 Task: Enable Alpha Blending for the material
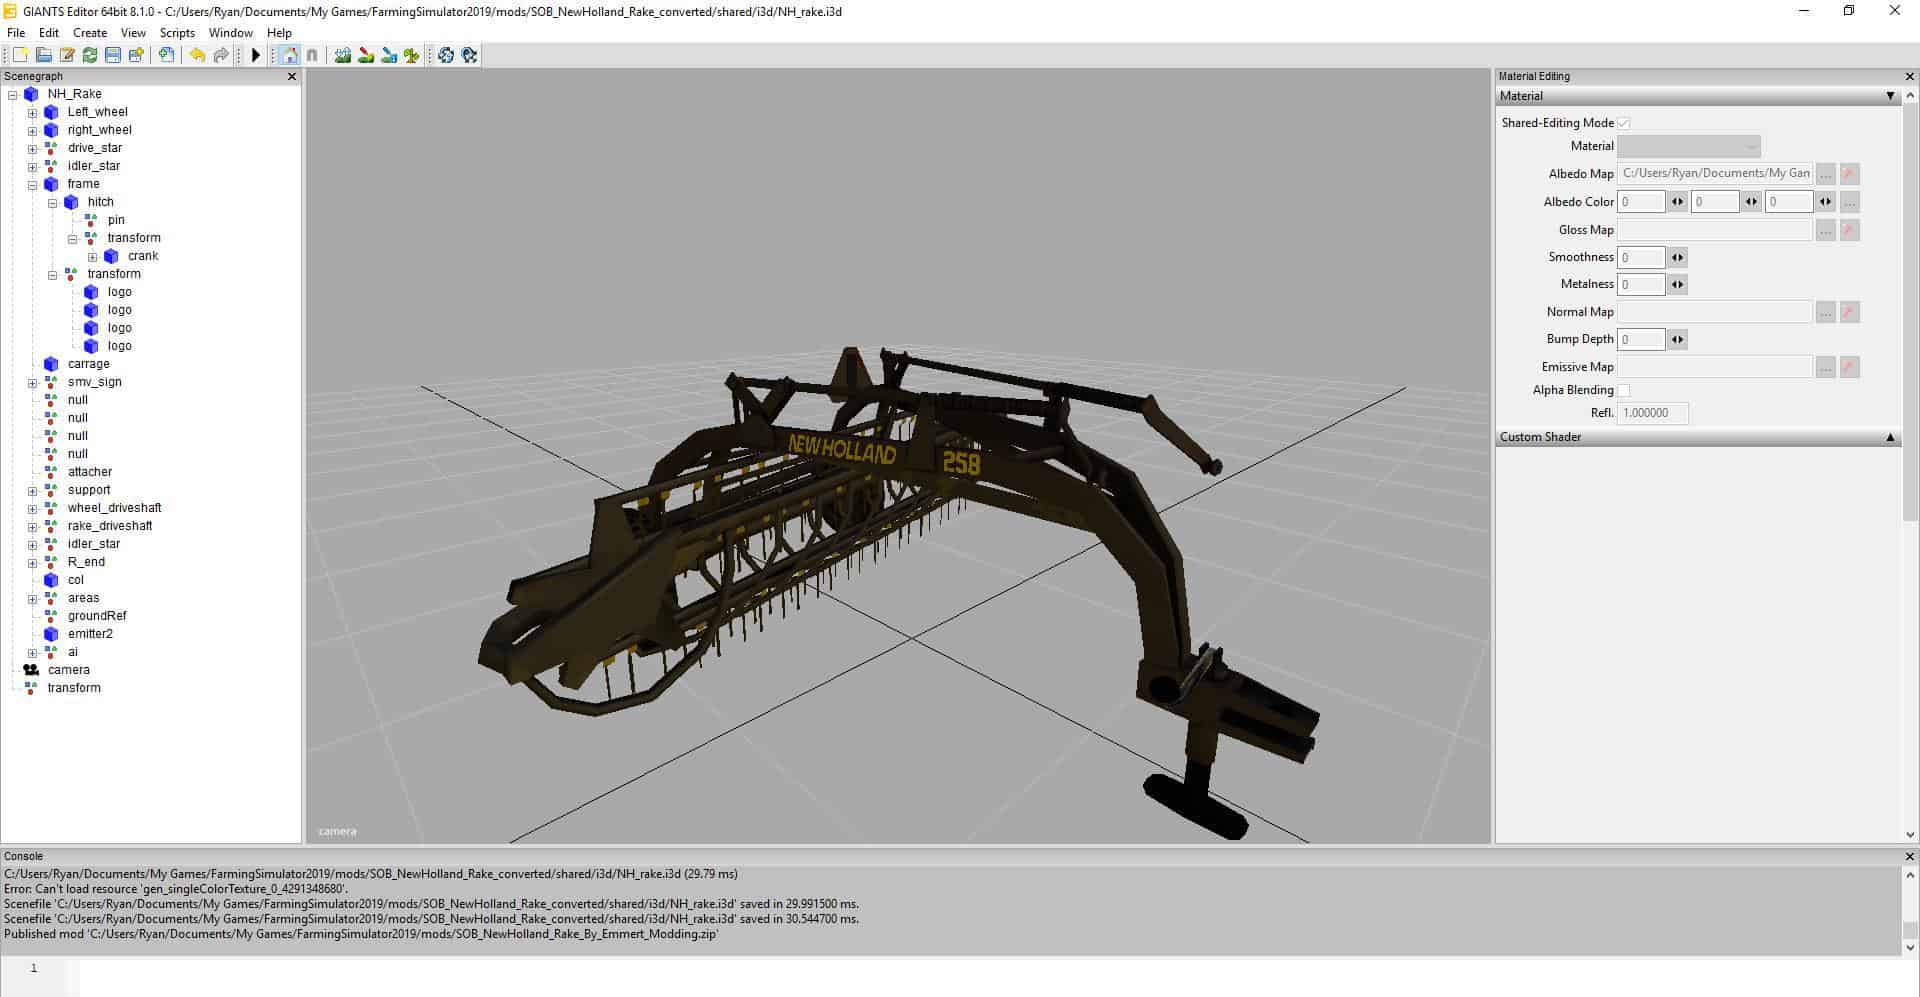pos(1623,390)
